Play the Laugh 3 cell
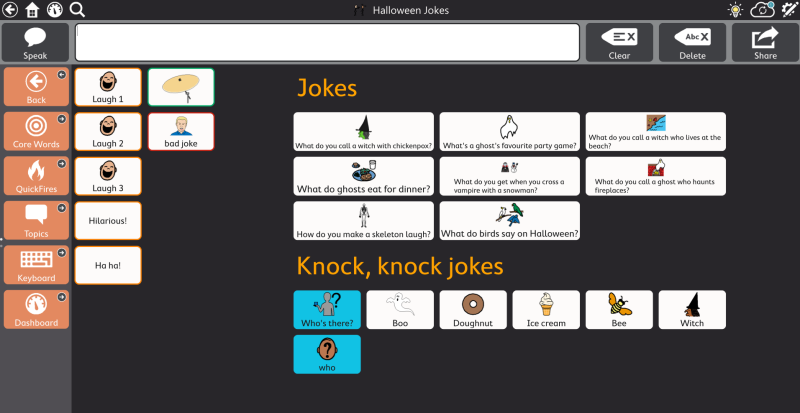This screenshot has height=413, width=800. (x=108, y=176)
